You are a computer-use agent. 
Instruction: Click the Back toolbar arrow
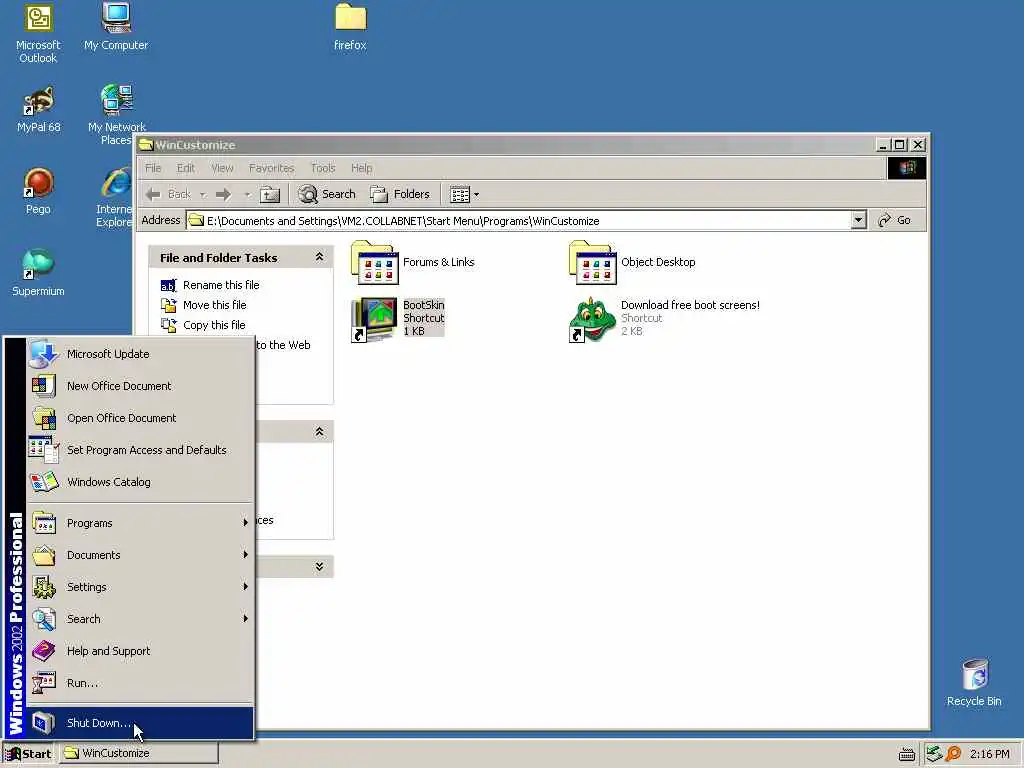point(167,195)
